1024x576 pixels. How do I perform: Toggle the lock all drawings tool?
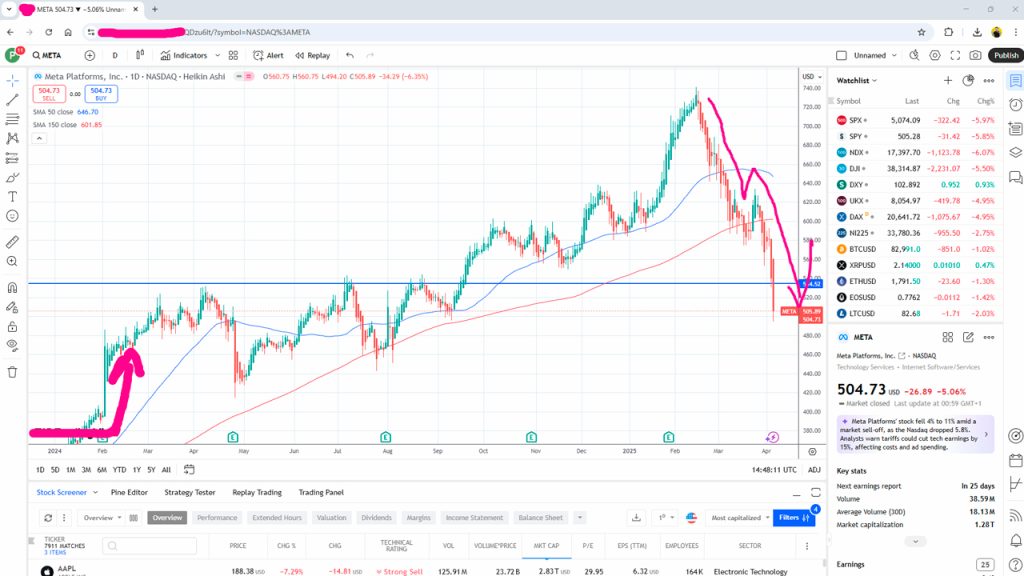click(12, 327)
